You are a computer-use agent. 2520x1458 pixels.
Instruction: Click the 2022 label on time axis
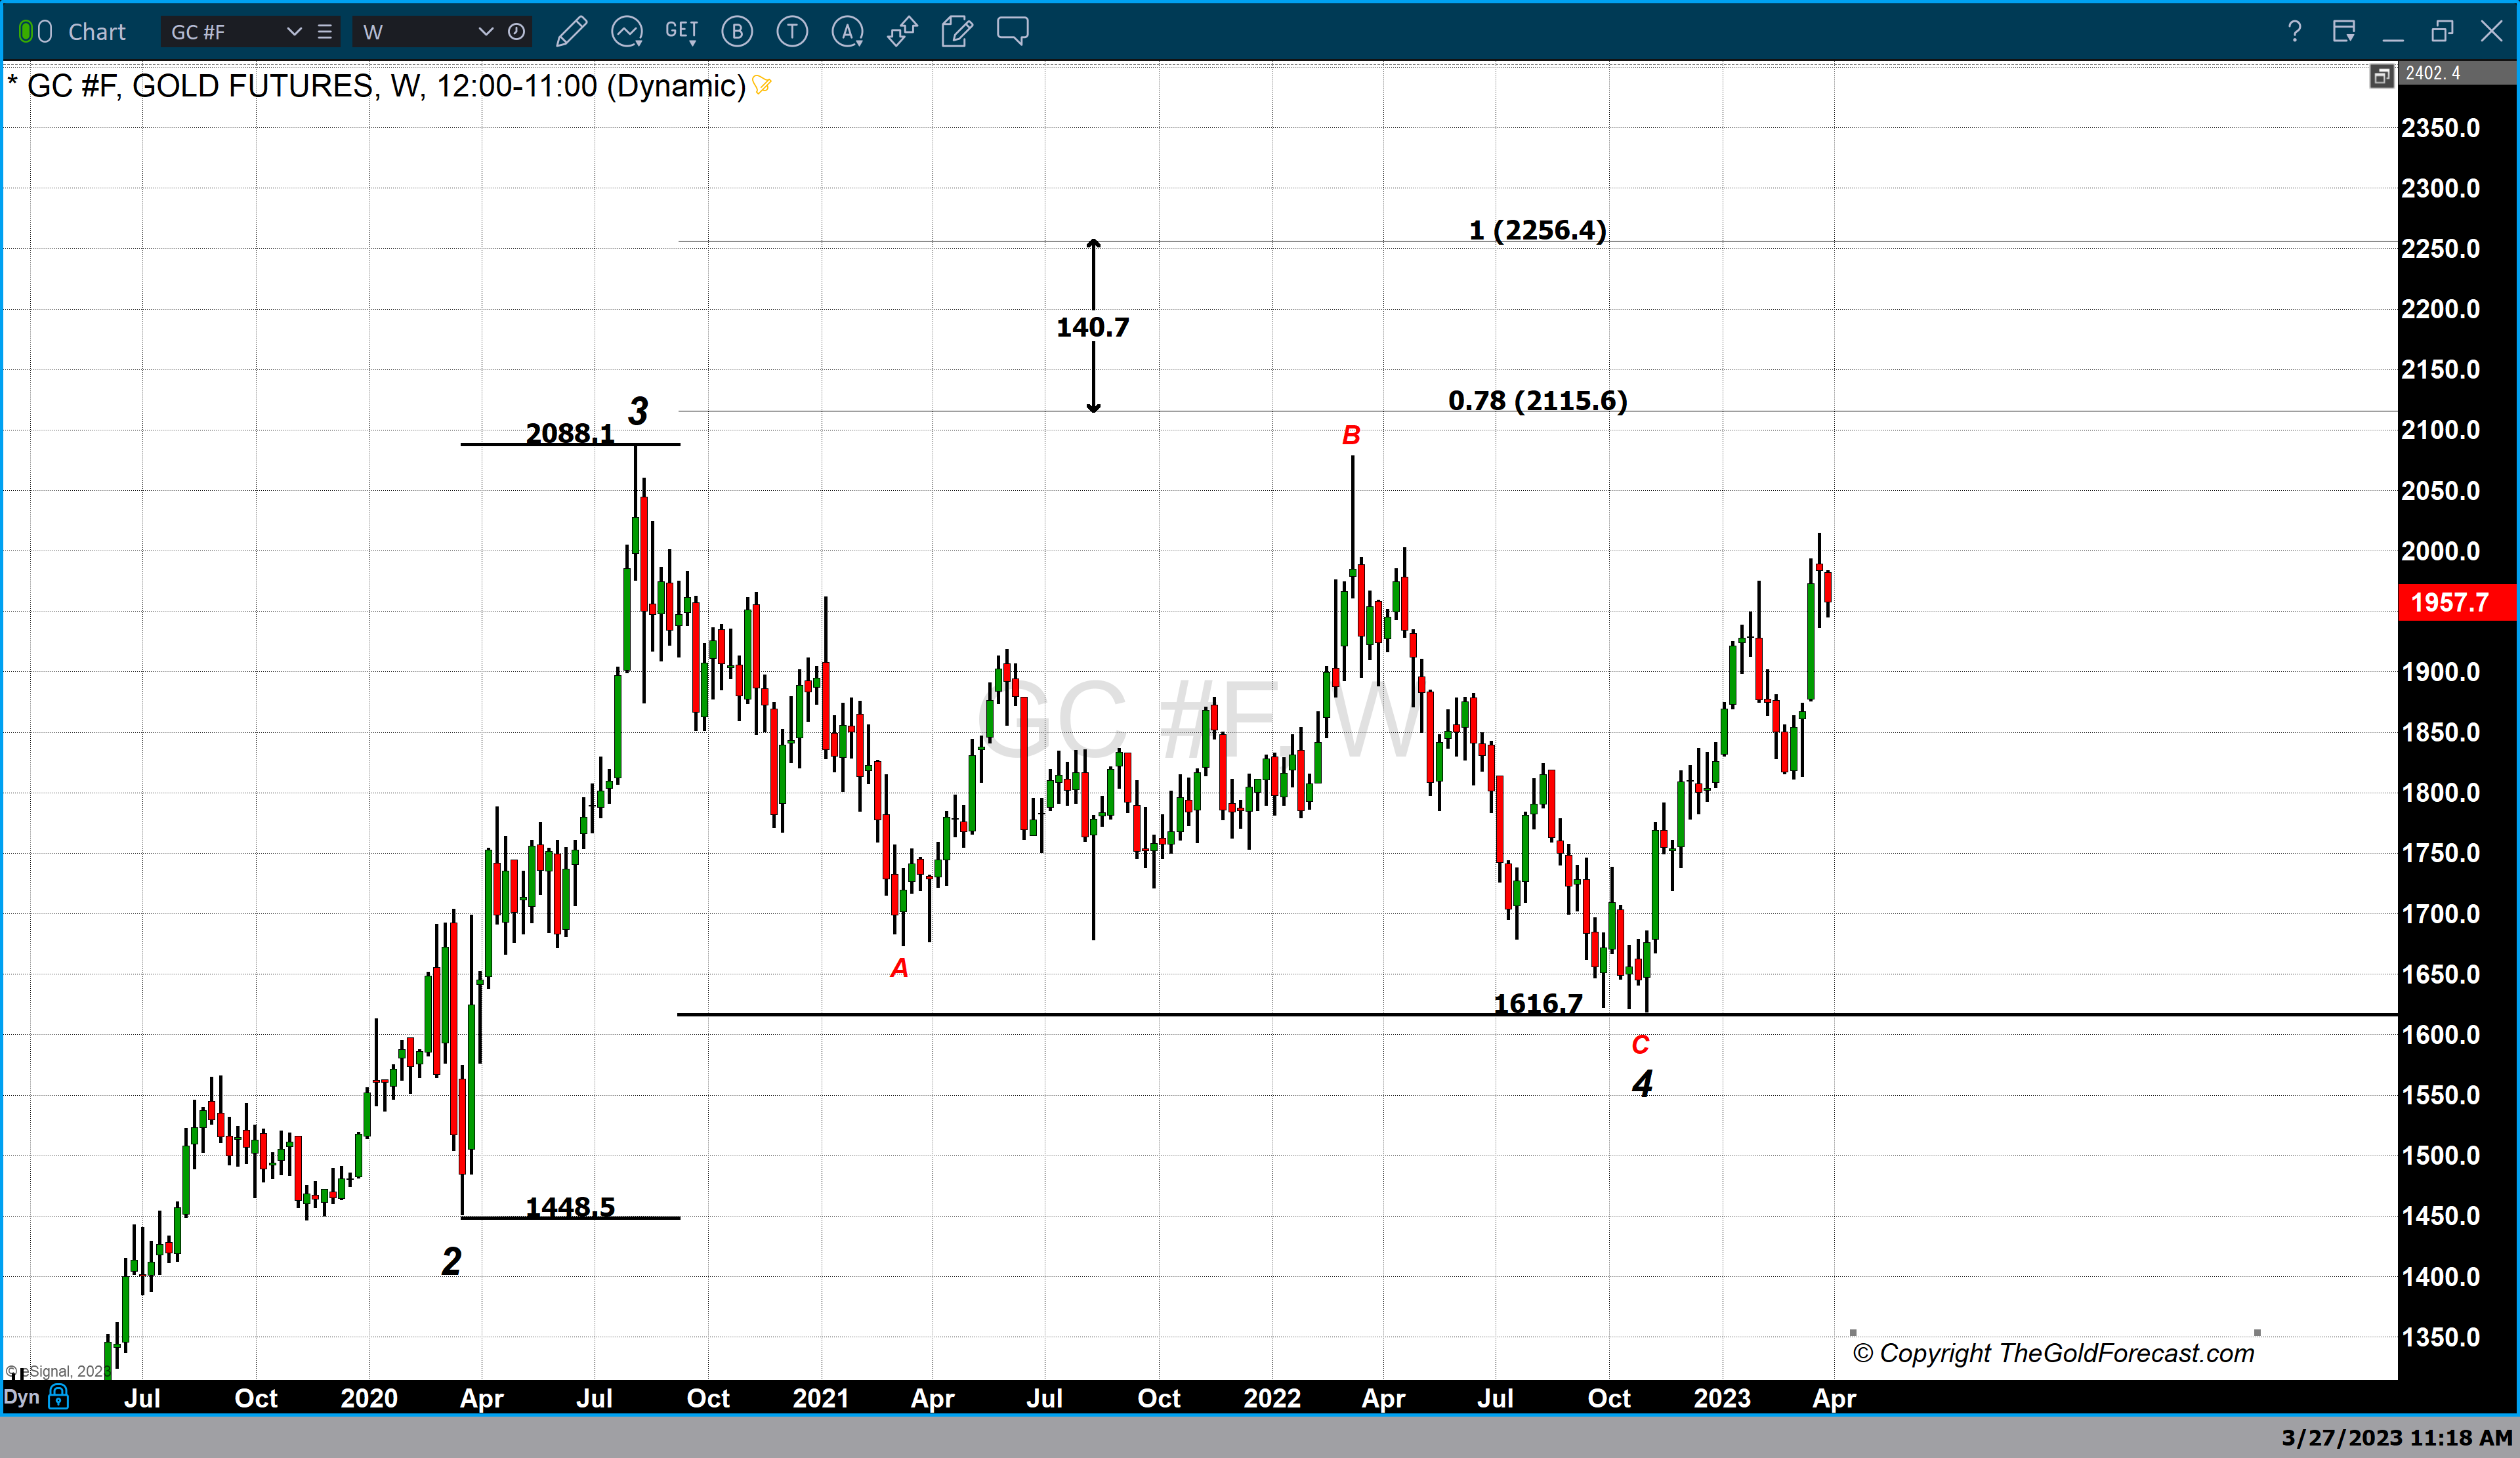tap(1272, 1398)
